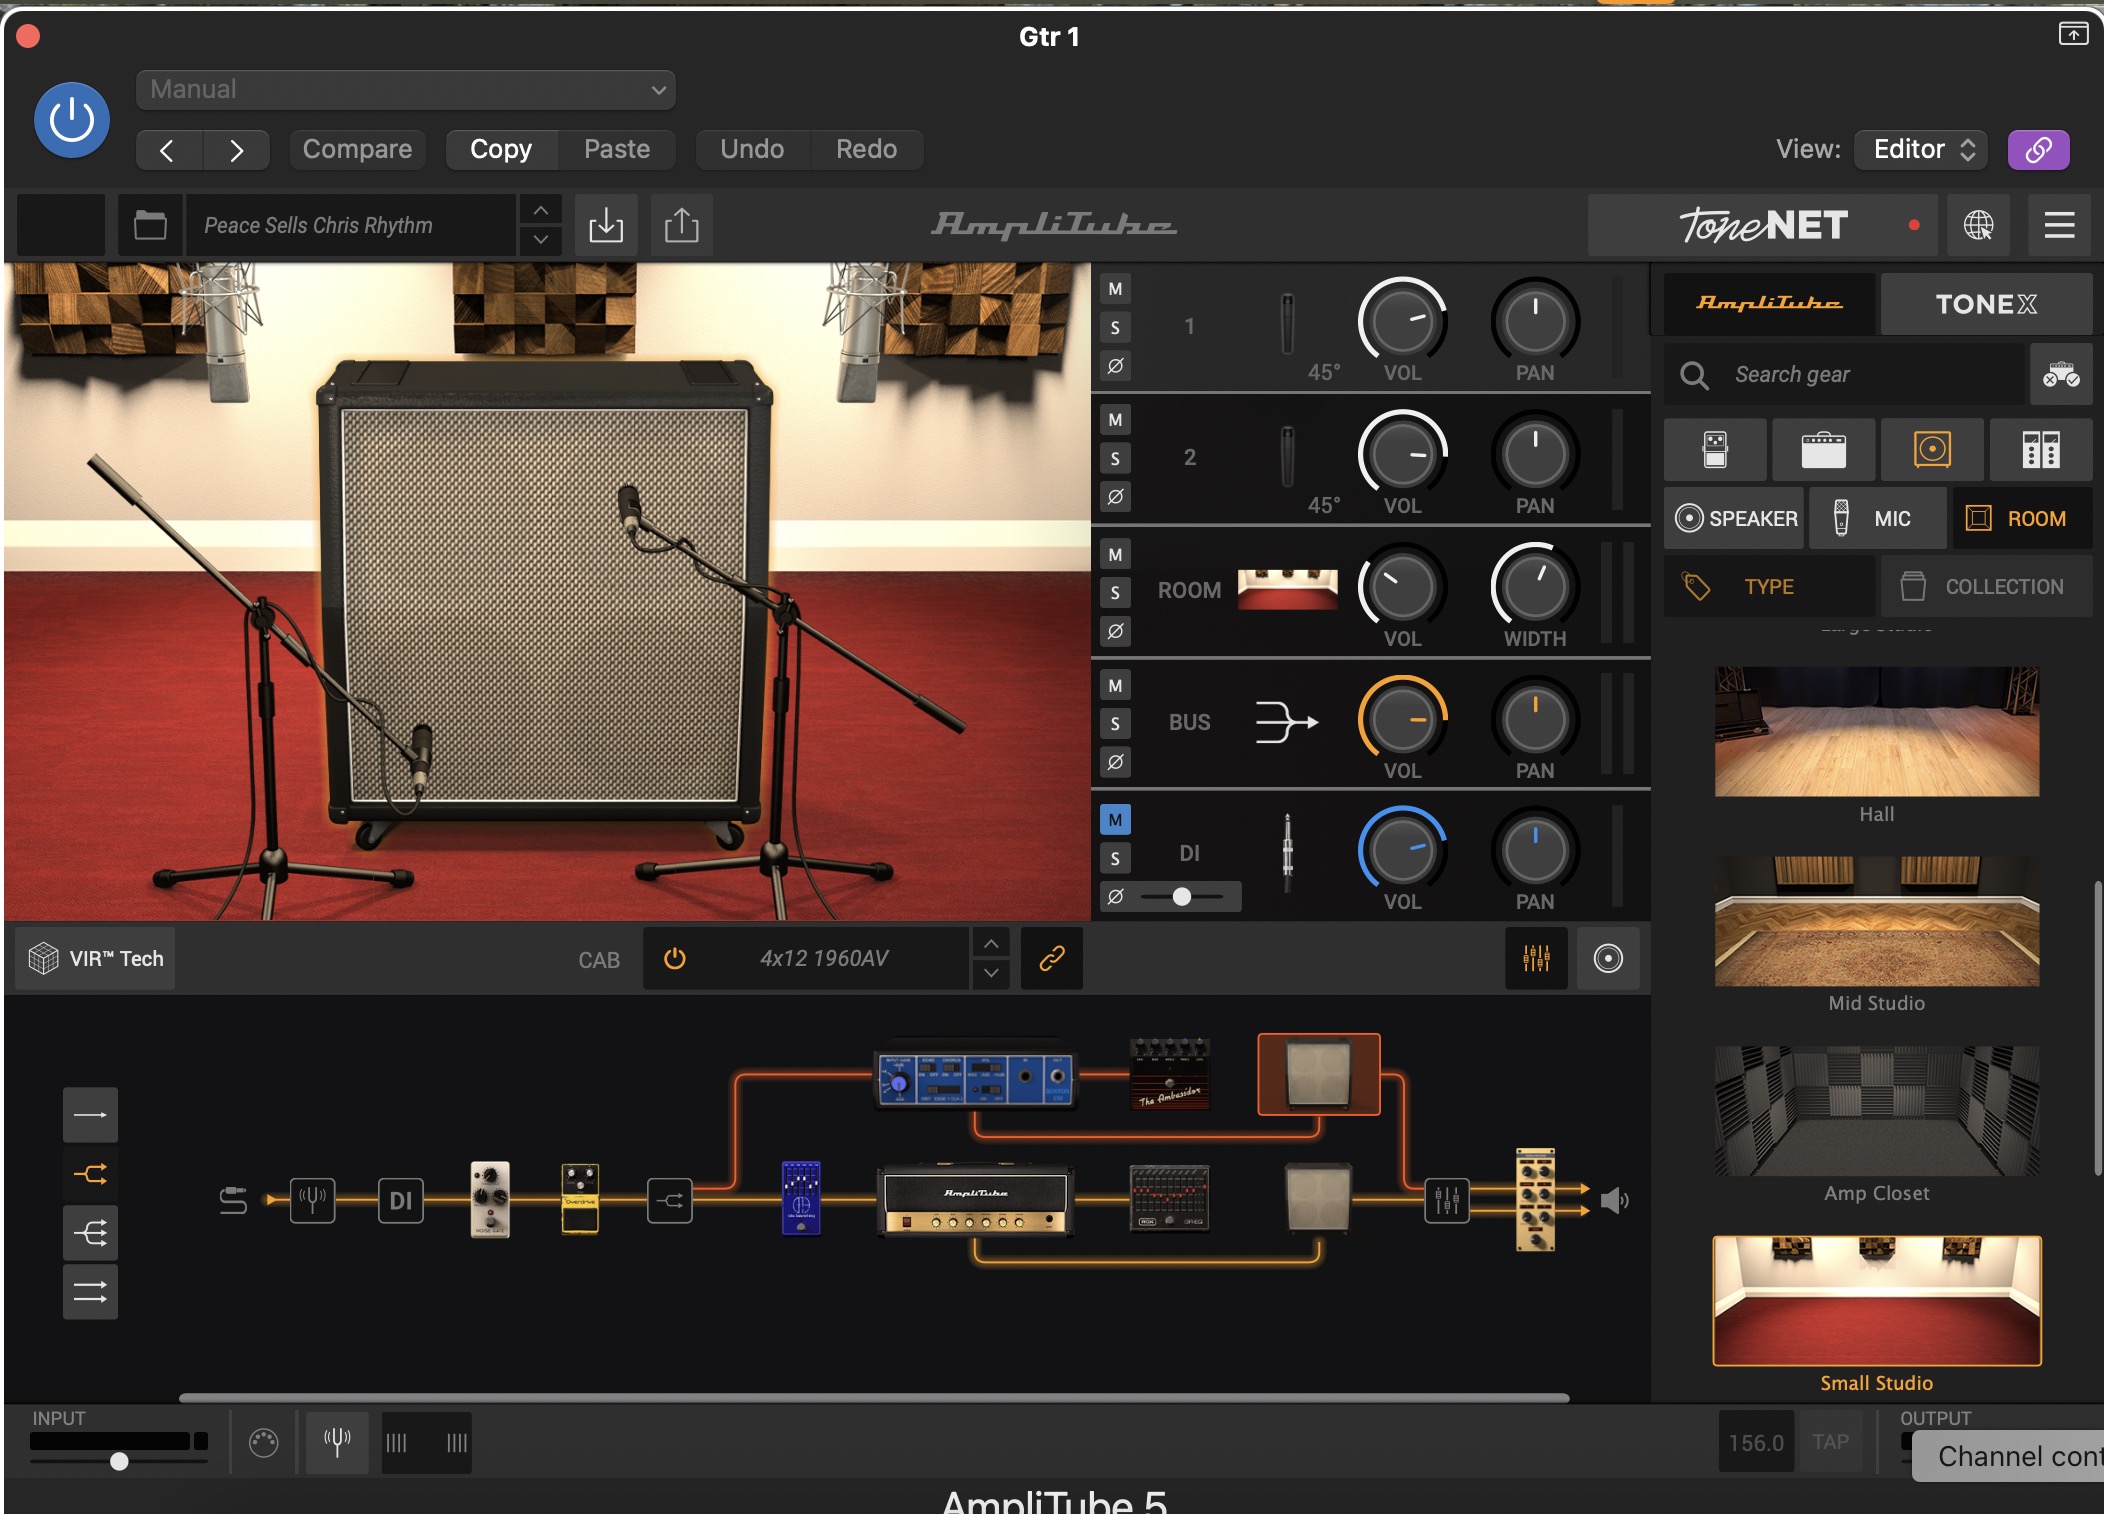The image size is (2104, 1514).
Task: Click the DI phase delay slider
Action: pos(1182,896)
